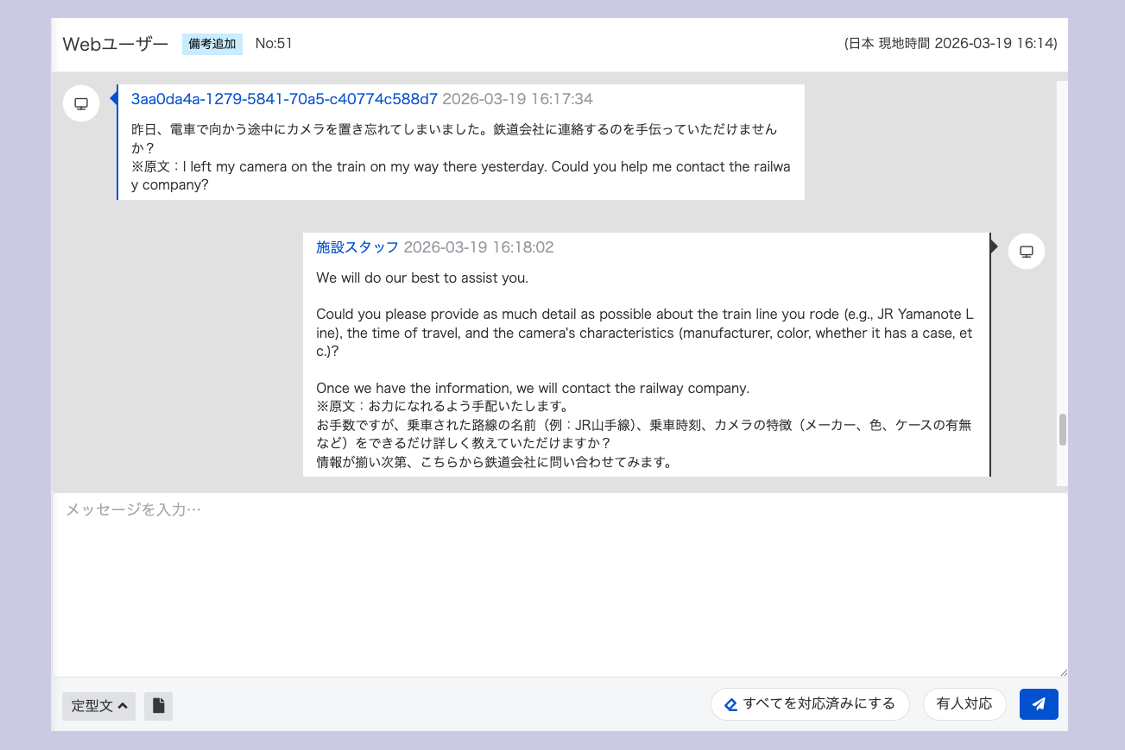Click the staff monitor avatar icon

pos(1026,252)
